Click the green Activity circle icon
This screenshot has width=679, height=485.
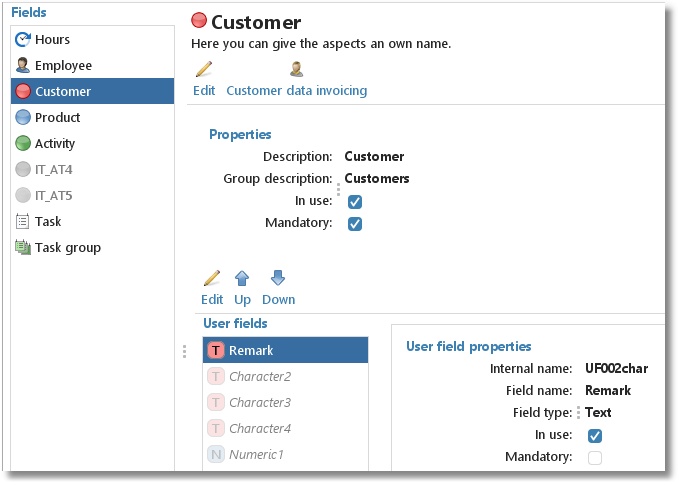(23, 143)
